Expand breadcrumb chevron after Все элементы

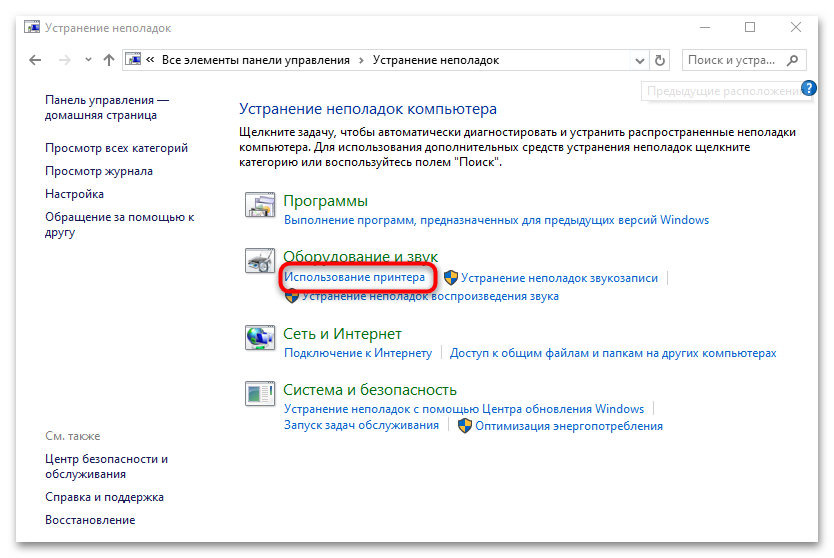[361, 61]
